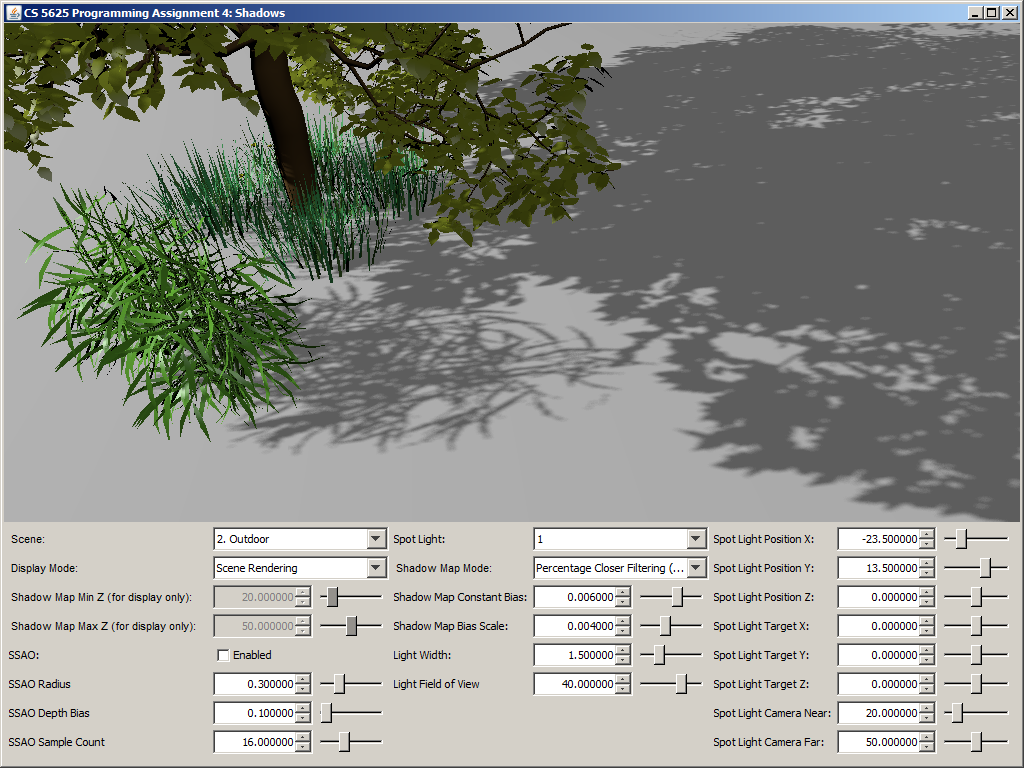Click the SSAO Depth Bias slider
Viewport: 1024px width, 768px height.
[x=350, y=713]
